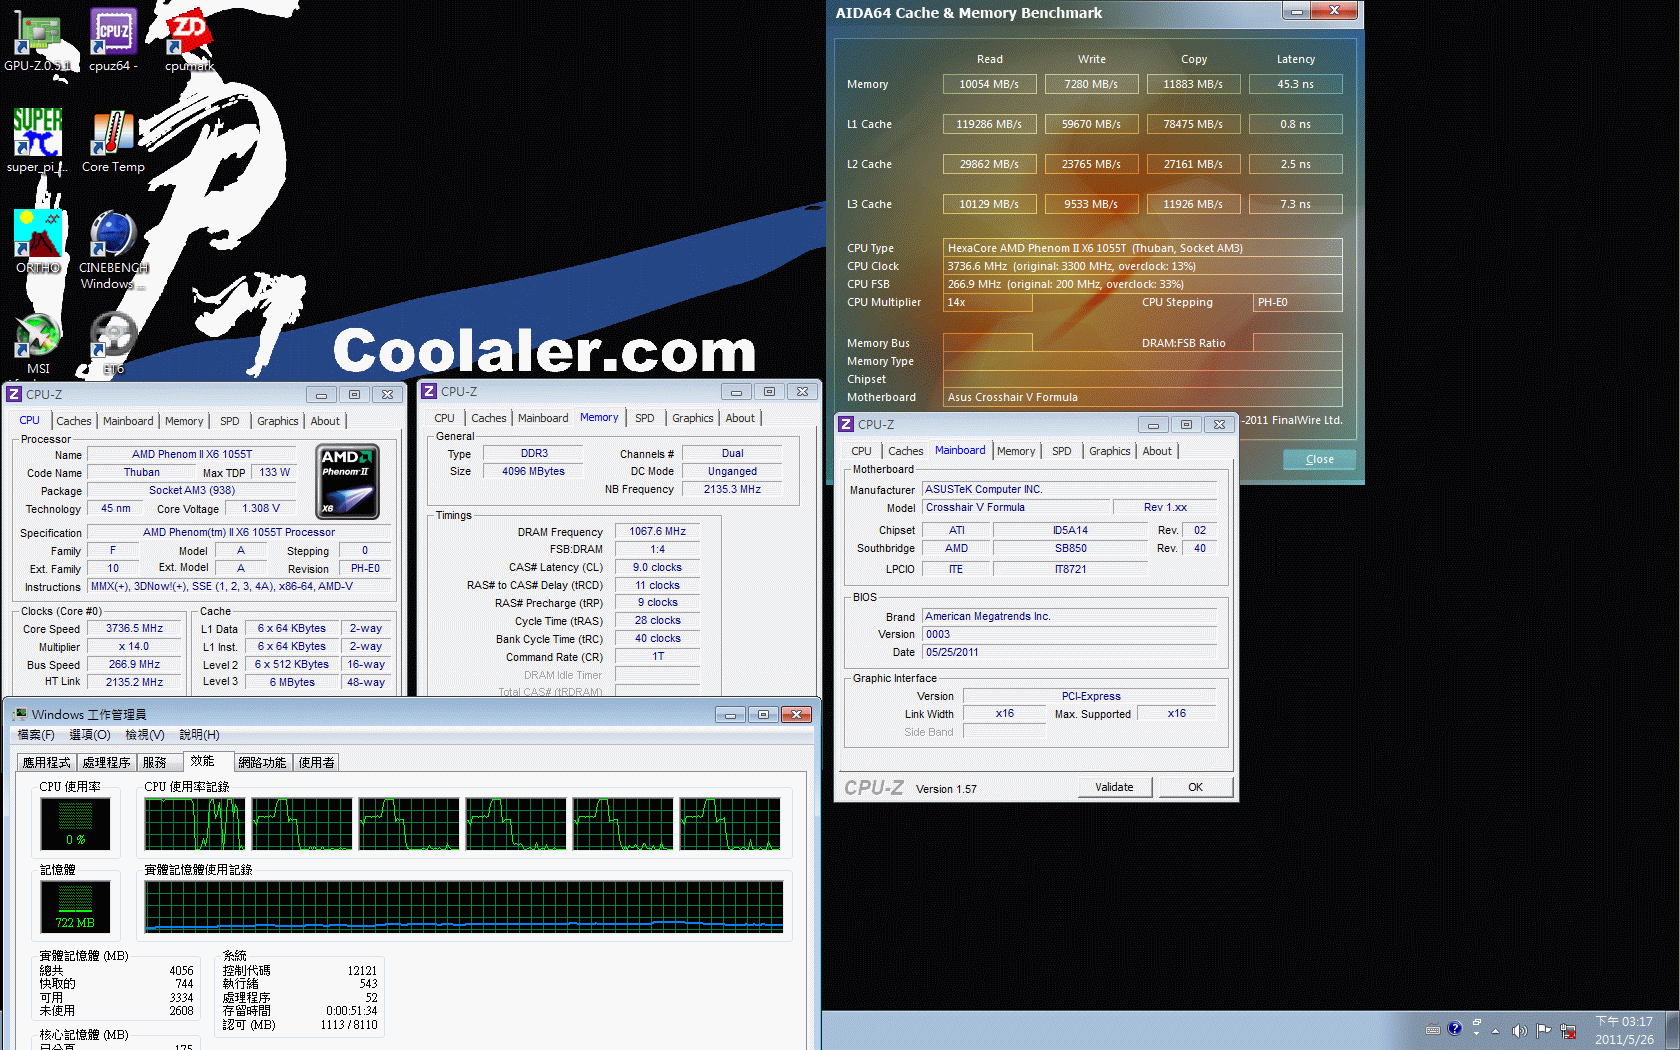Click the Z logo on the left CPU-Z title bar
The width and height of the screenshot is (1680, 1050).
point(14,394)
